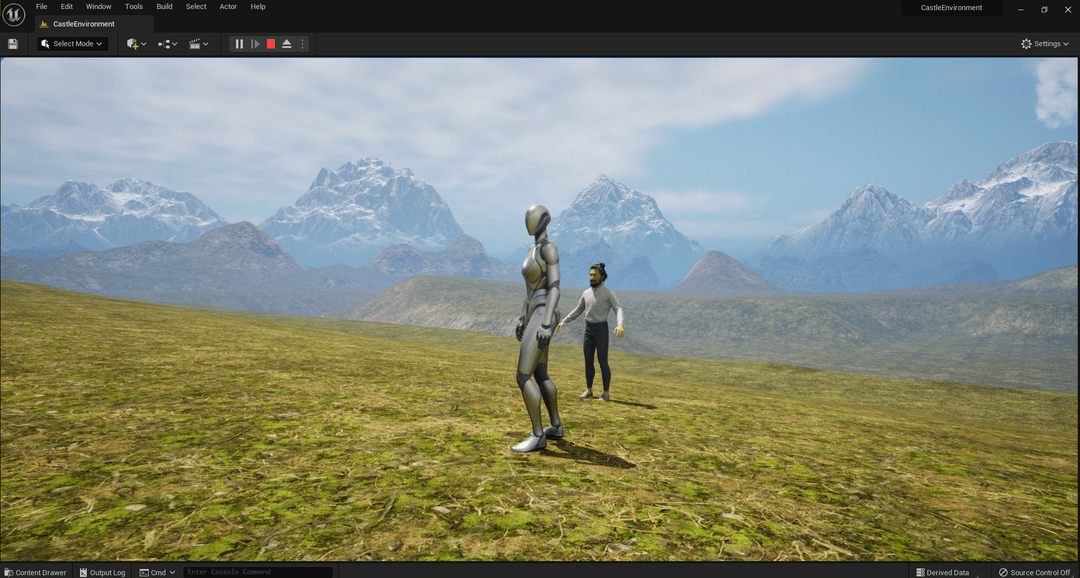Open the Select menu
This screenshot has width=1080, height=578.
tap(196, 6)
